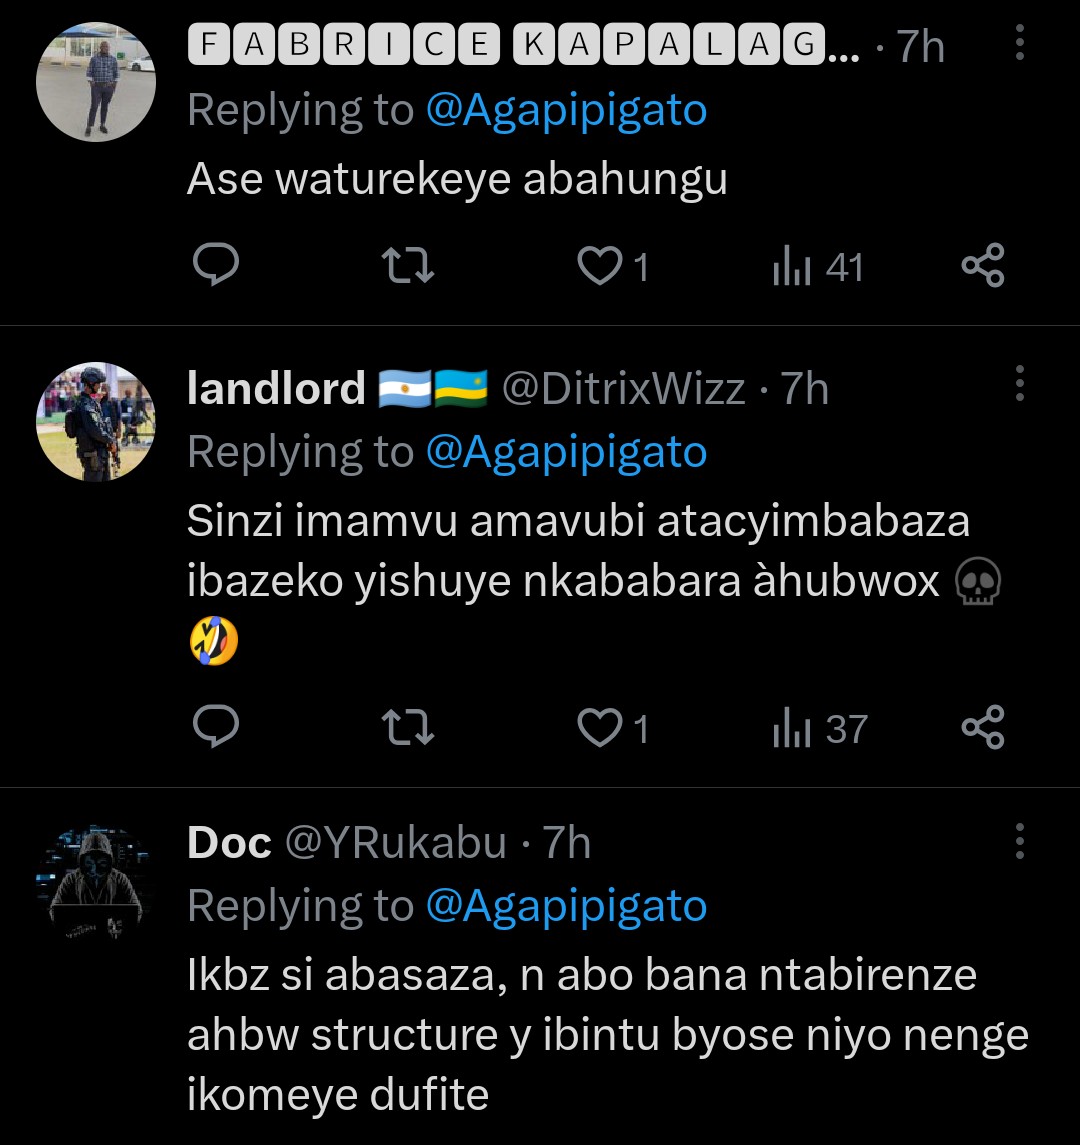Share landlord's tweet
Image resolution: width=1080 pixels, height=1145 pixels.
(982, 728)
